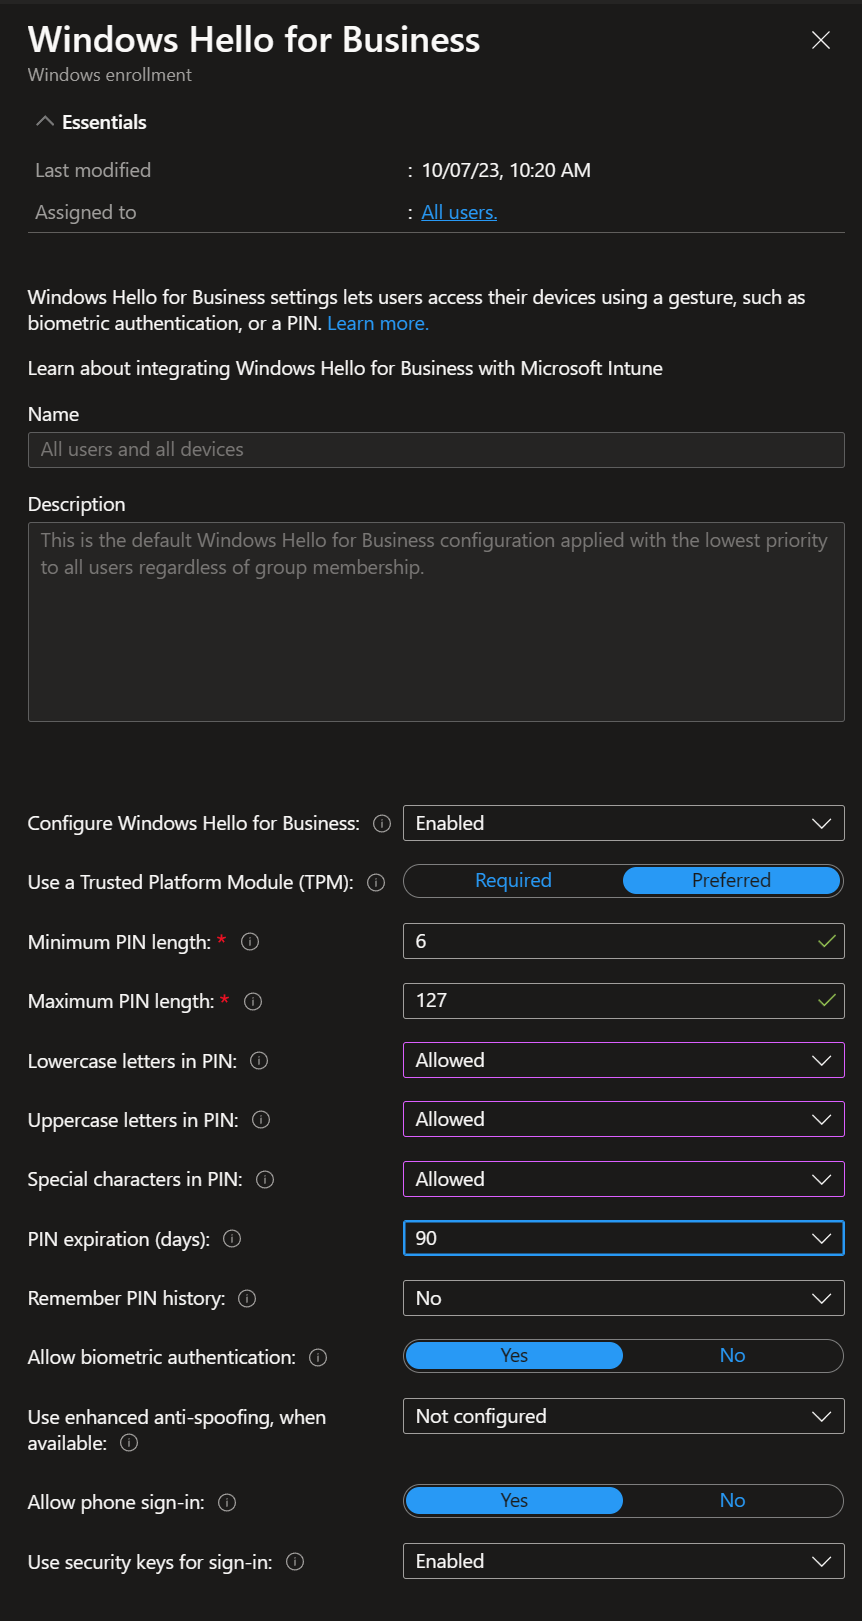Click info icon beside PIN expiration (days)
Screen dimensions: 862x1621
point(232,1239)
